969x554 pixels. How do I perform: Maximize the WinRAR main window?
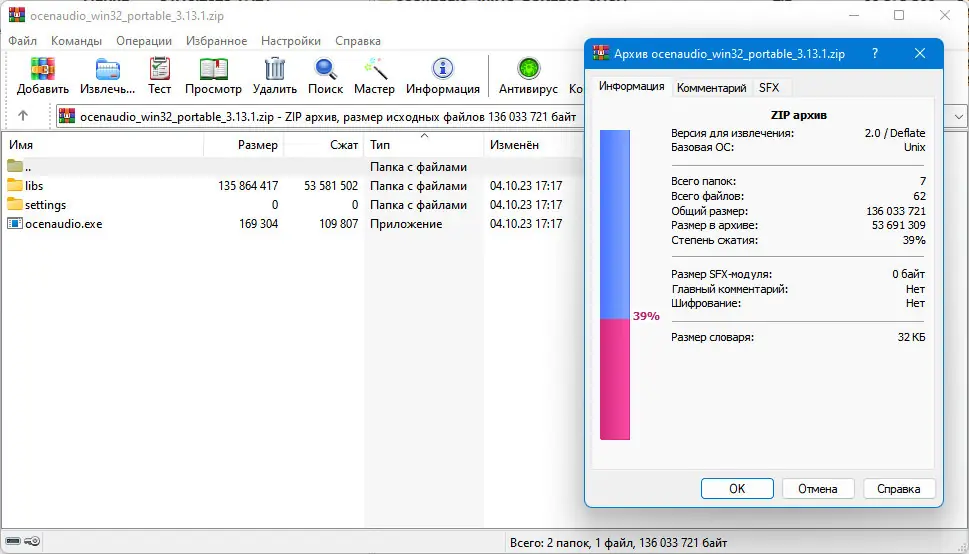[899, 15]
